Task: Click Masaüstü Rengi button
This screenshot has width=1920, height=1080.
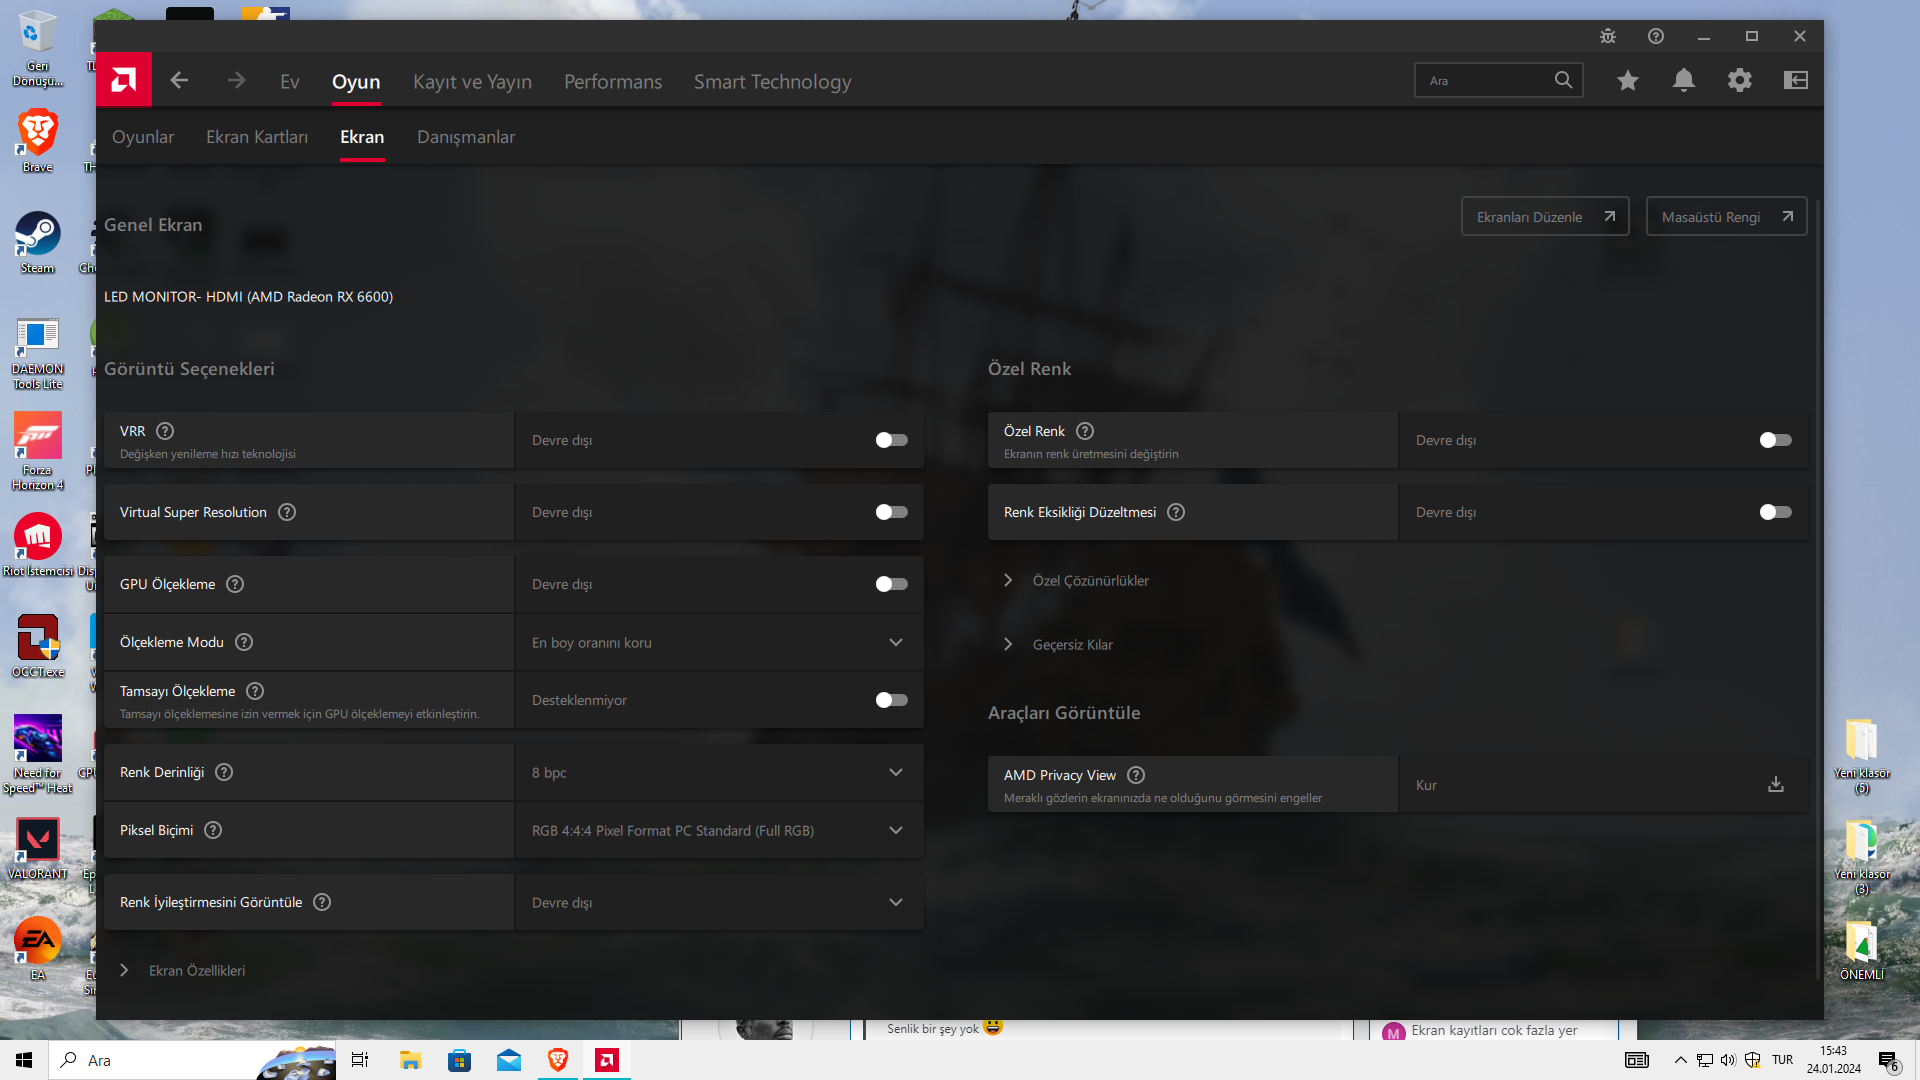Action: [1725, 217]
